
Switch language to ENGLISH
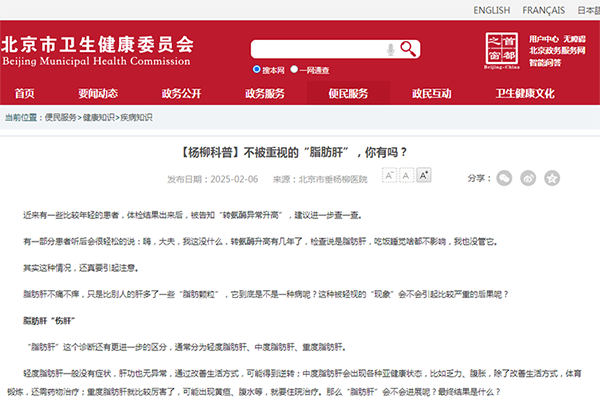[491, 10]
